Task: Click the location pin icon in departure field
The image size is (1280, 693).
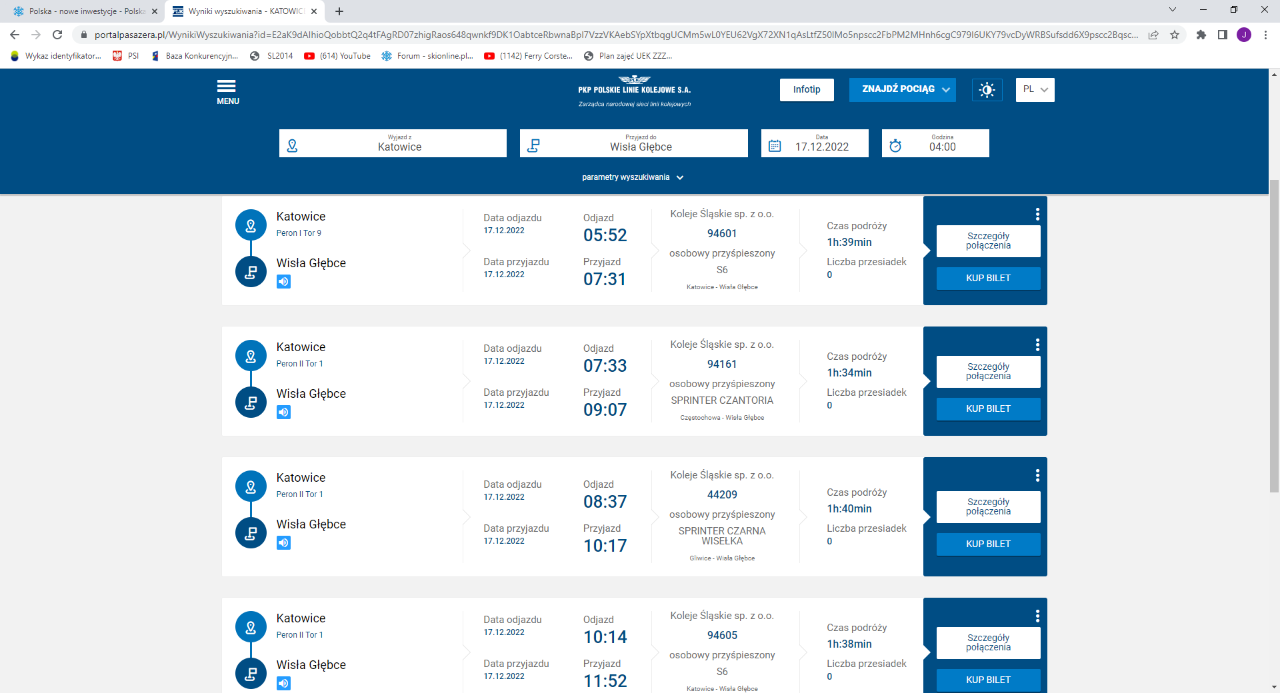Action: click(293, 146)
